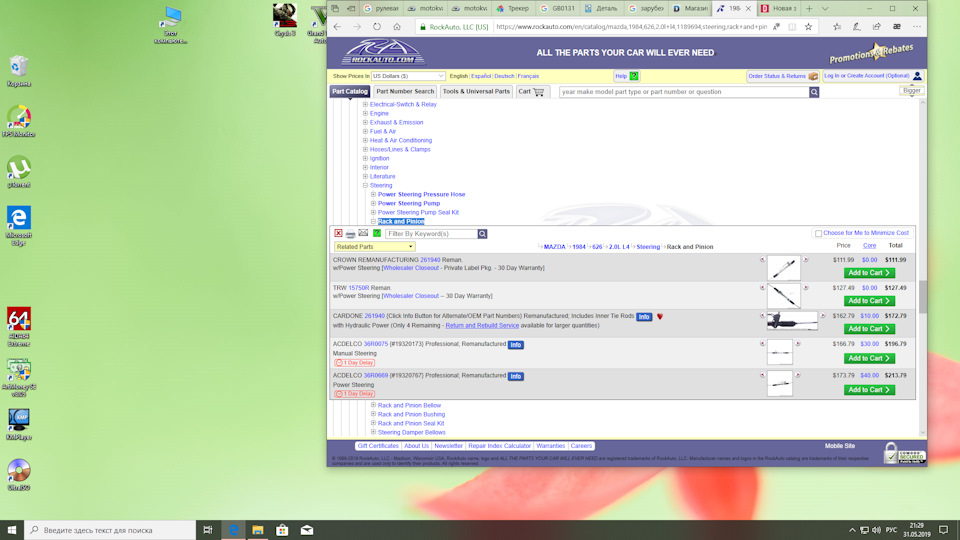Click the Edge add notes pen icon
Viewport: 960px width, 540px height.
point(857,26)
